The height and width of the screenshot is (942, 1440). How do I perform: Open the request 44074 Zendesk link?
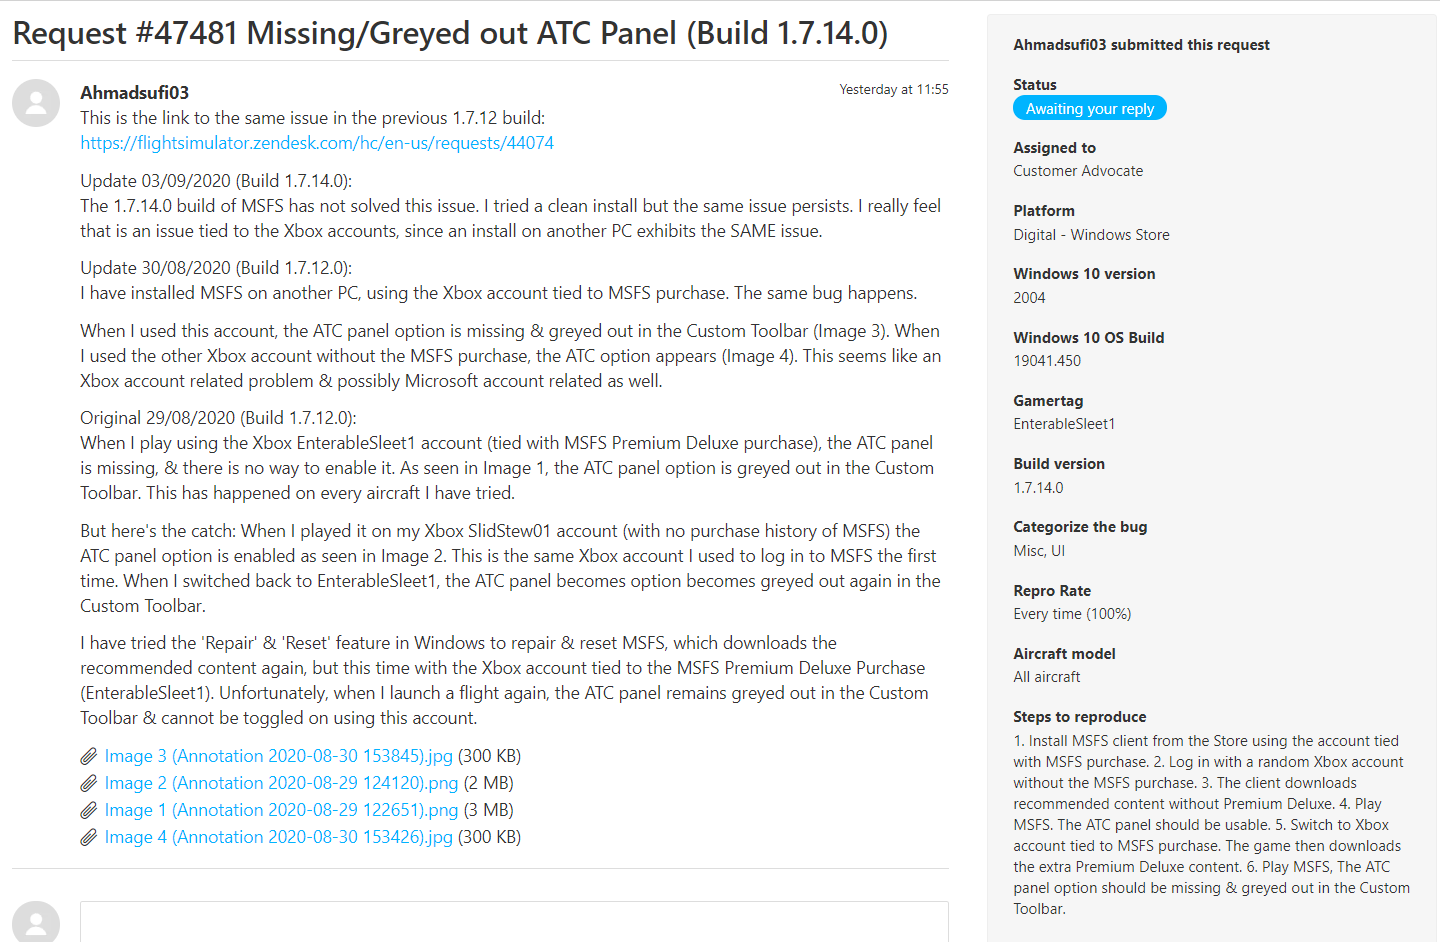pyautogui.click(x=317, y=143)
